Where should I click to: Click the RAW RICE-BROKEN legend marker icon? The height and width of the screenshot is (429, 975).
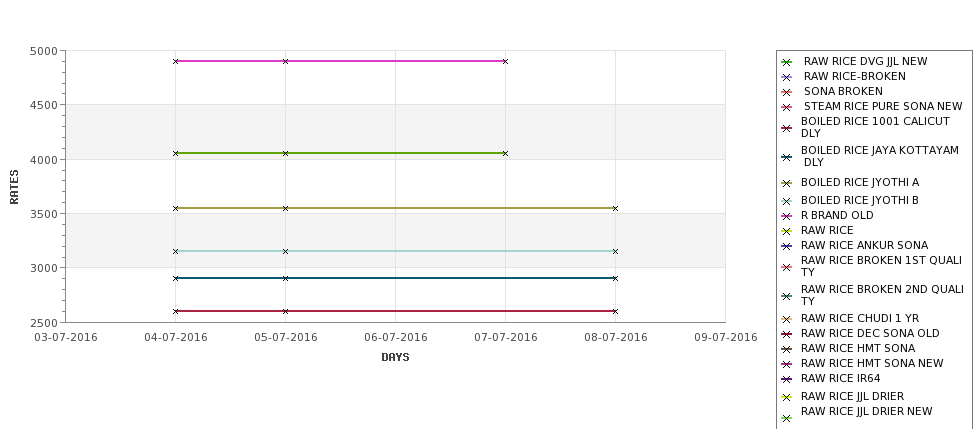tap(787, 77)
